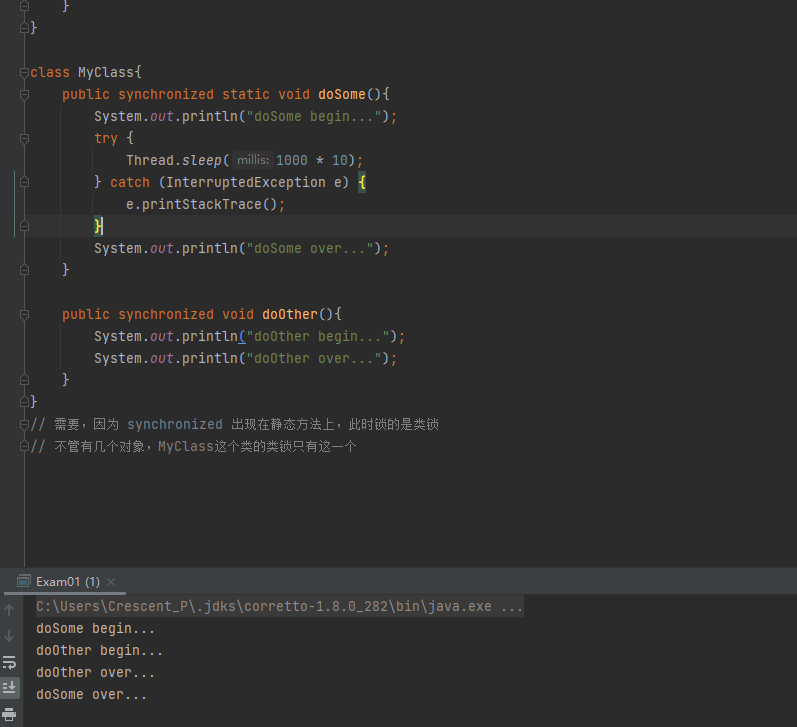Click the comment line starting with 不管有几个对象
Image resolution: width=797 pixels, height=727 pixels.
(x=193, y=446)
